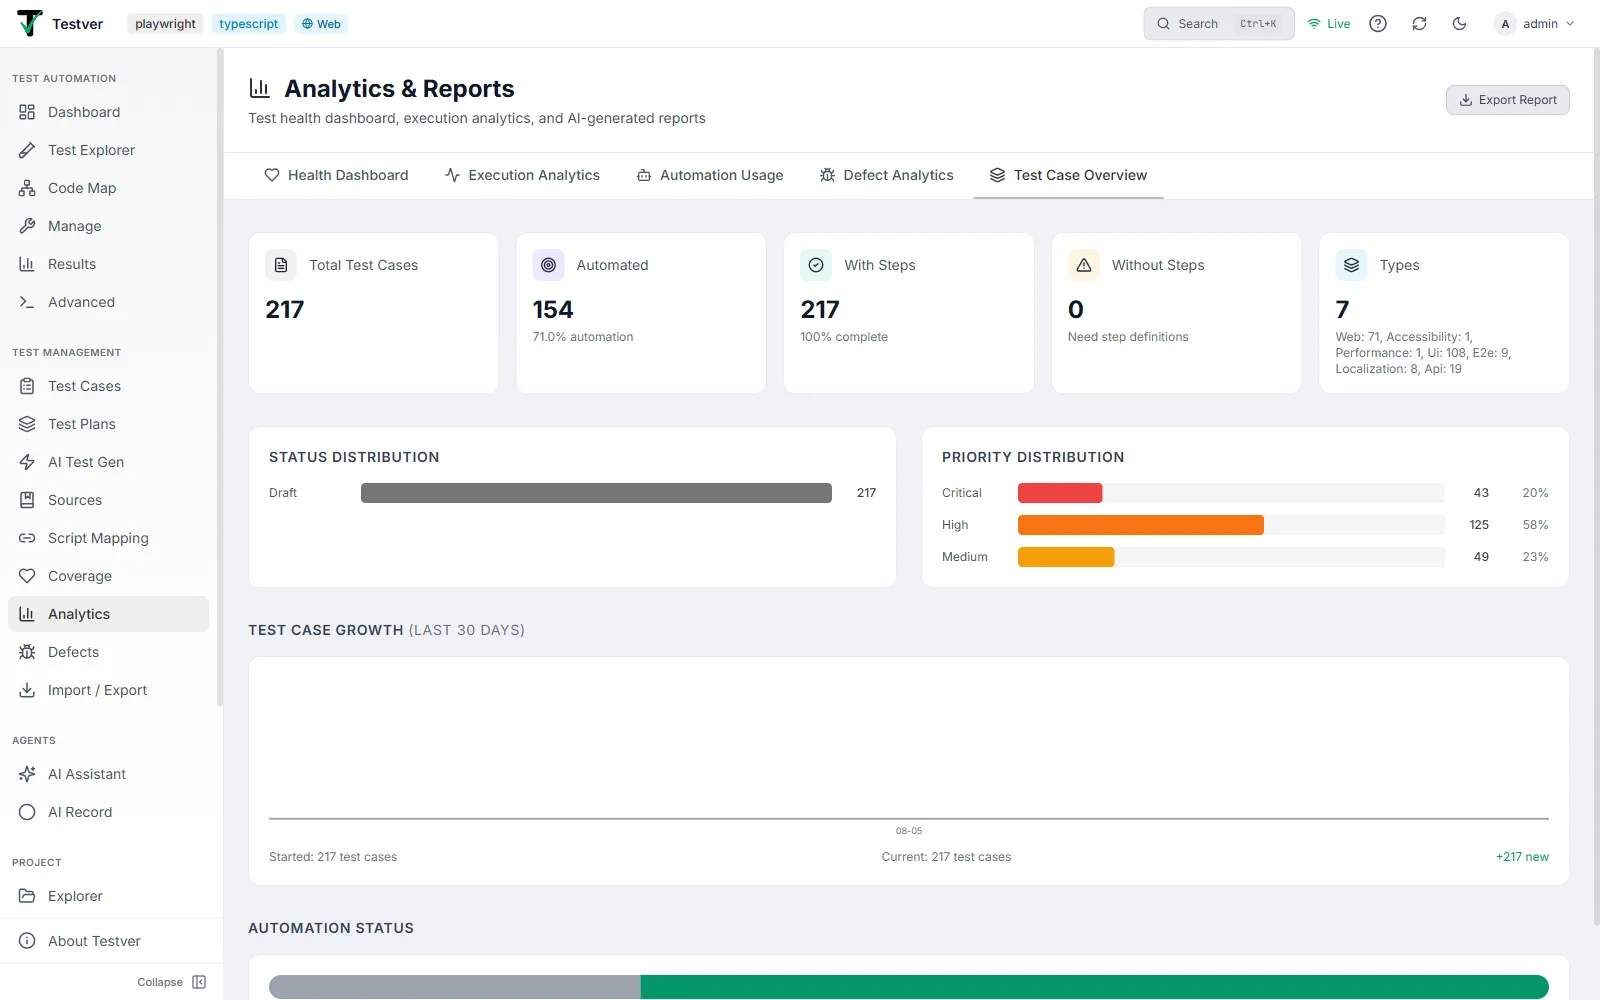
Task: Collapse the sidebar panel
Action: pyautogui.click(x=172, y=982)
